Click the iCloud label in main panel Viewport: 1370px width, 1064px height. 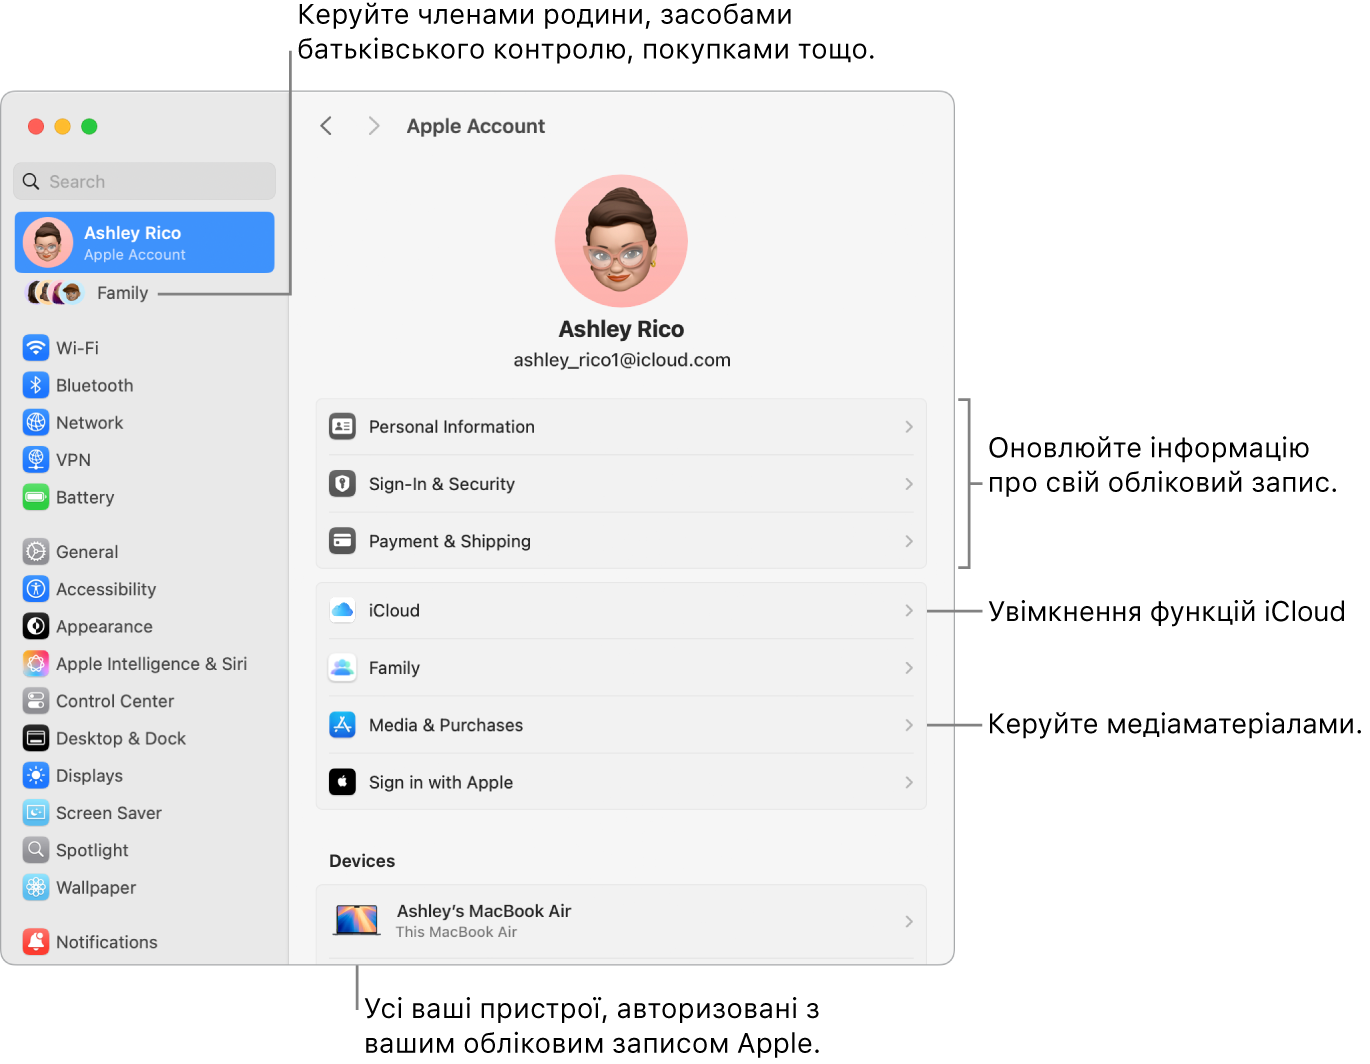(x=394, y=610)
